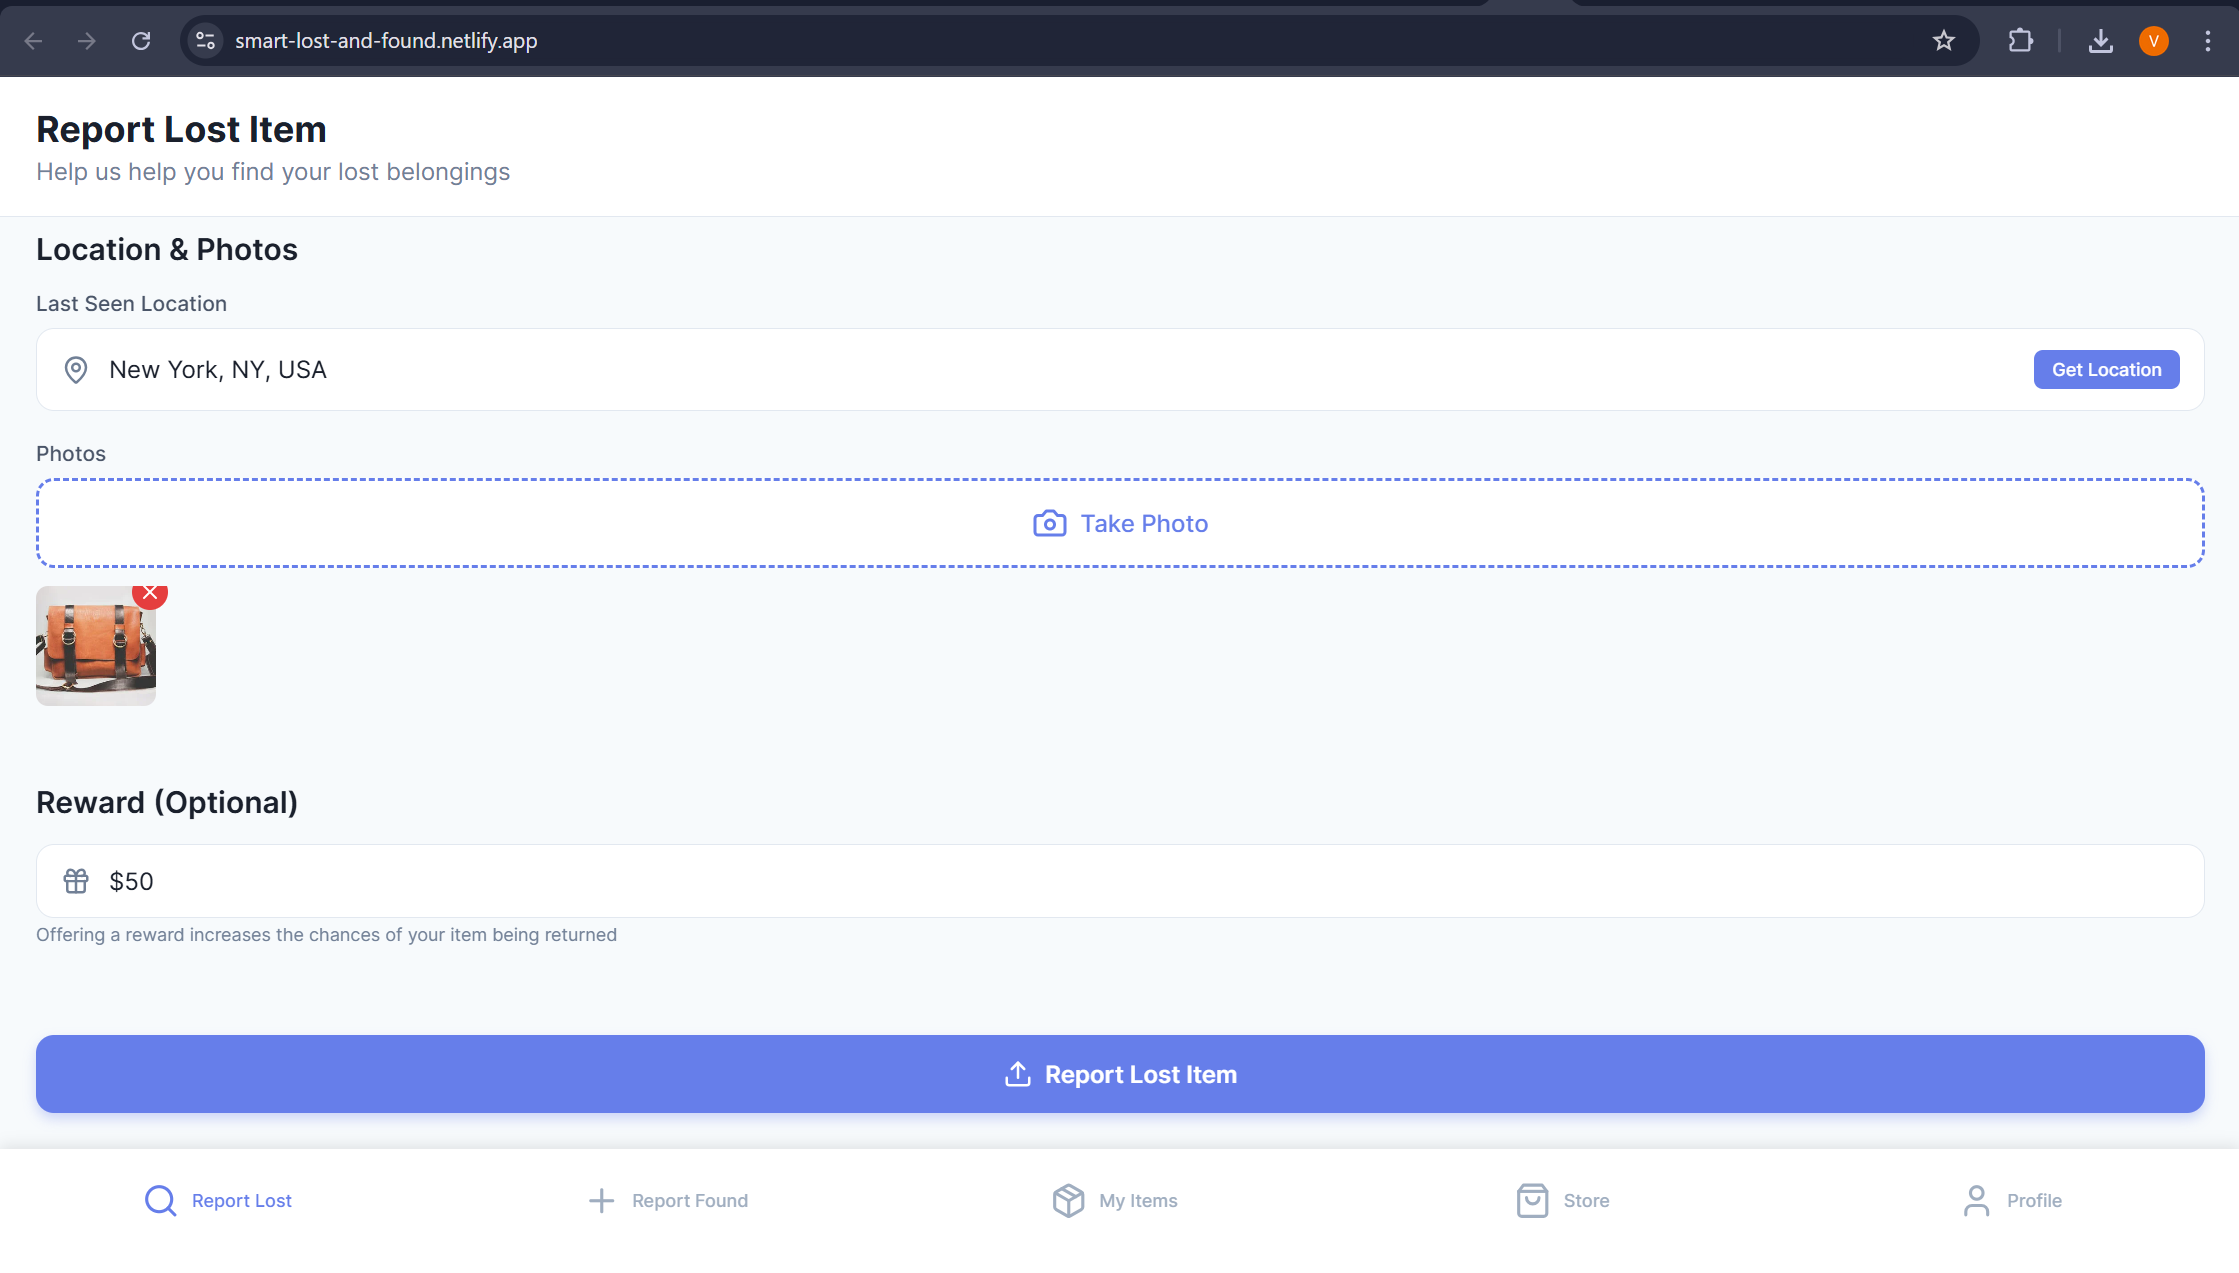Viewport: 2239px width, 1273px height.
Task: Open Chrome three-dot menu
Action: pos(2207,41)
